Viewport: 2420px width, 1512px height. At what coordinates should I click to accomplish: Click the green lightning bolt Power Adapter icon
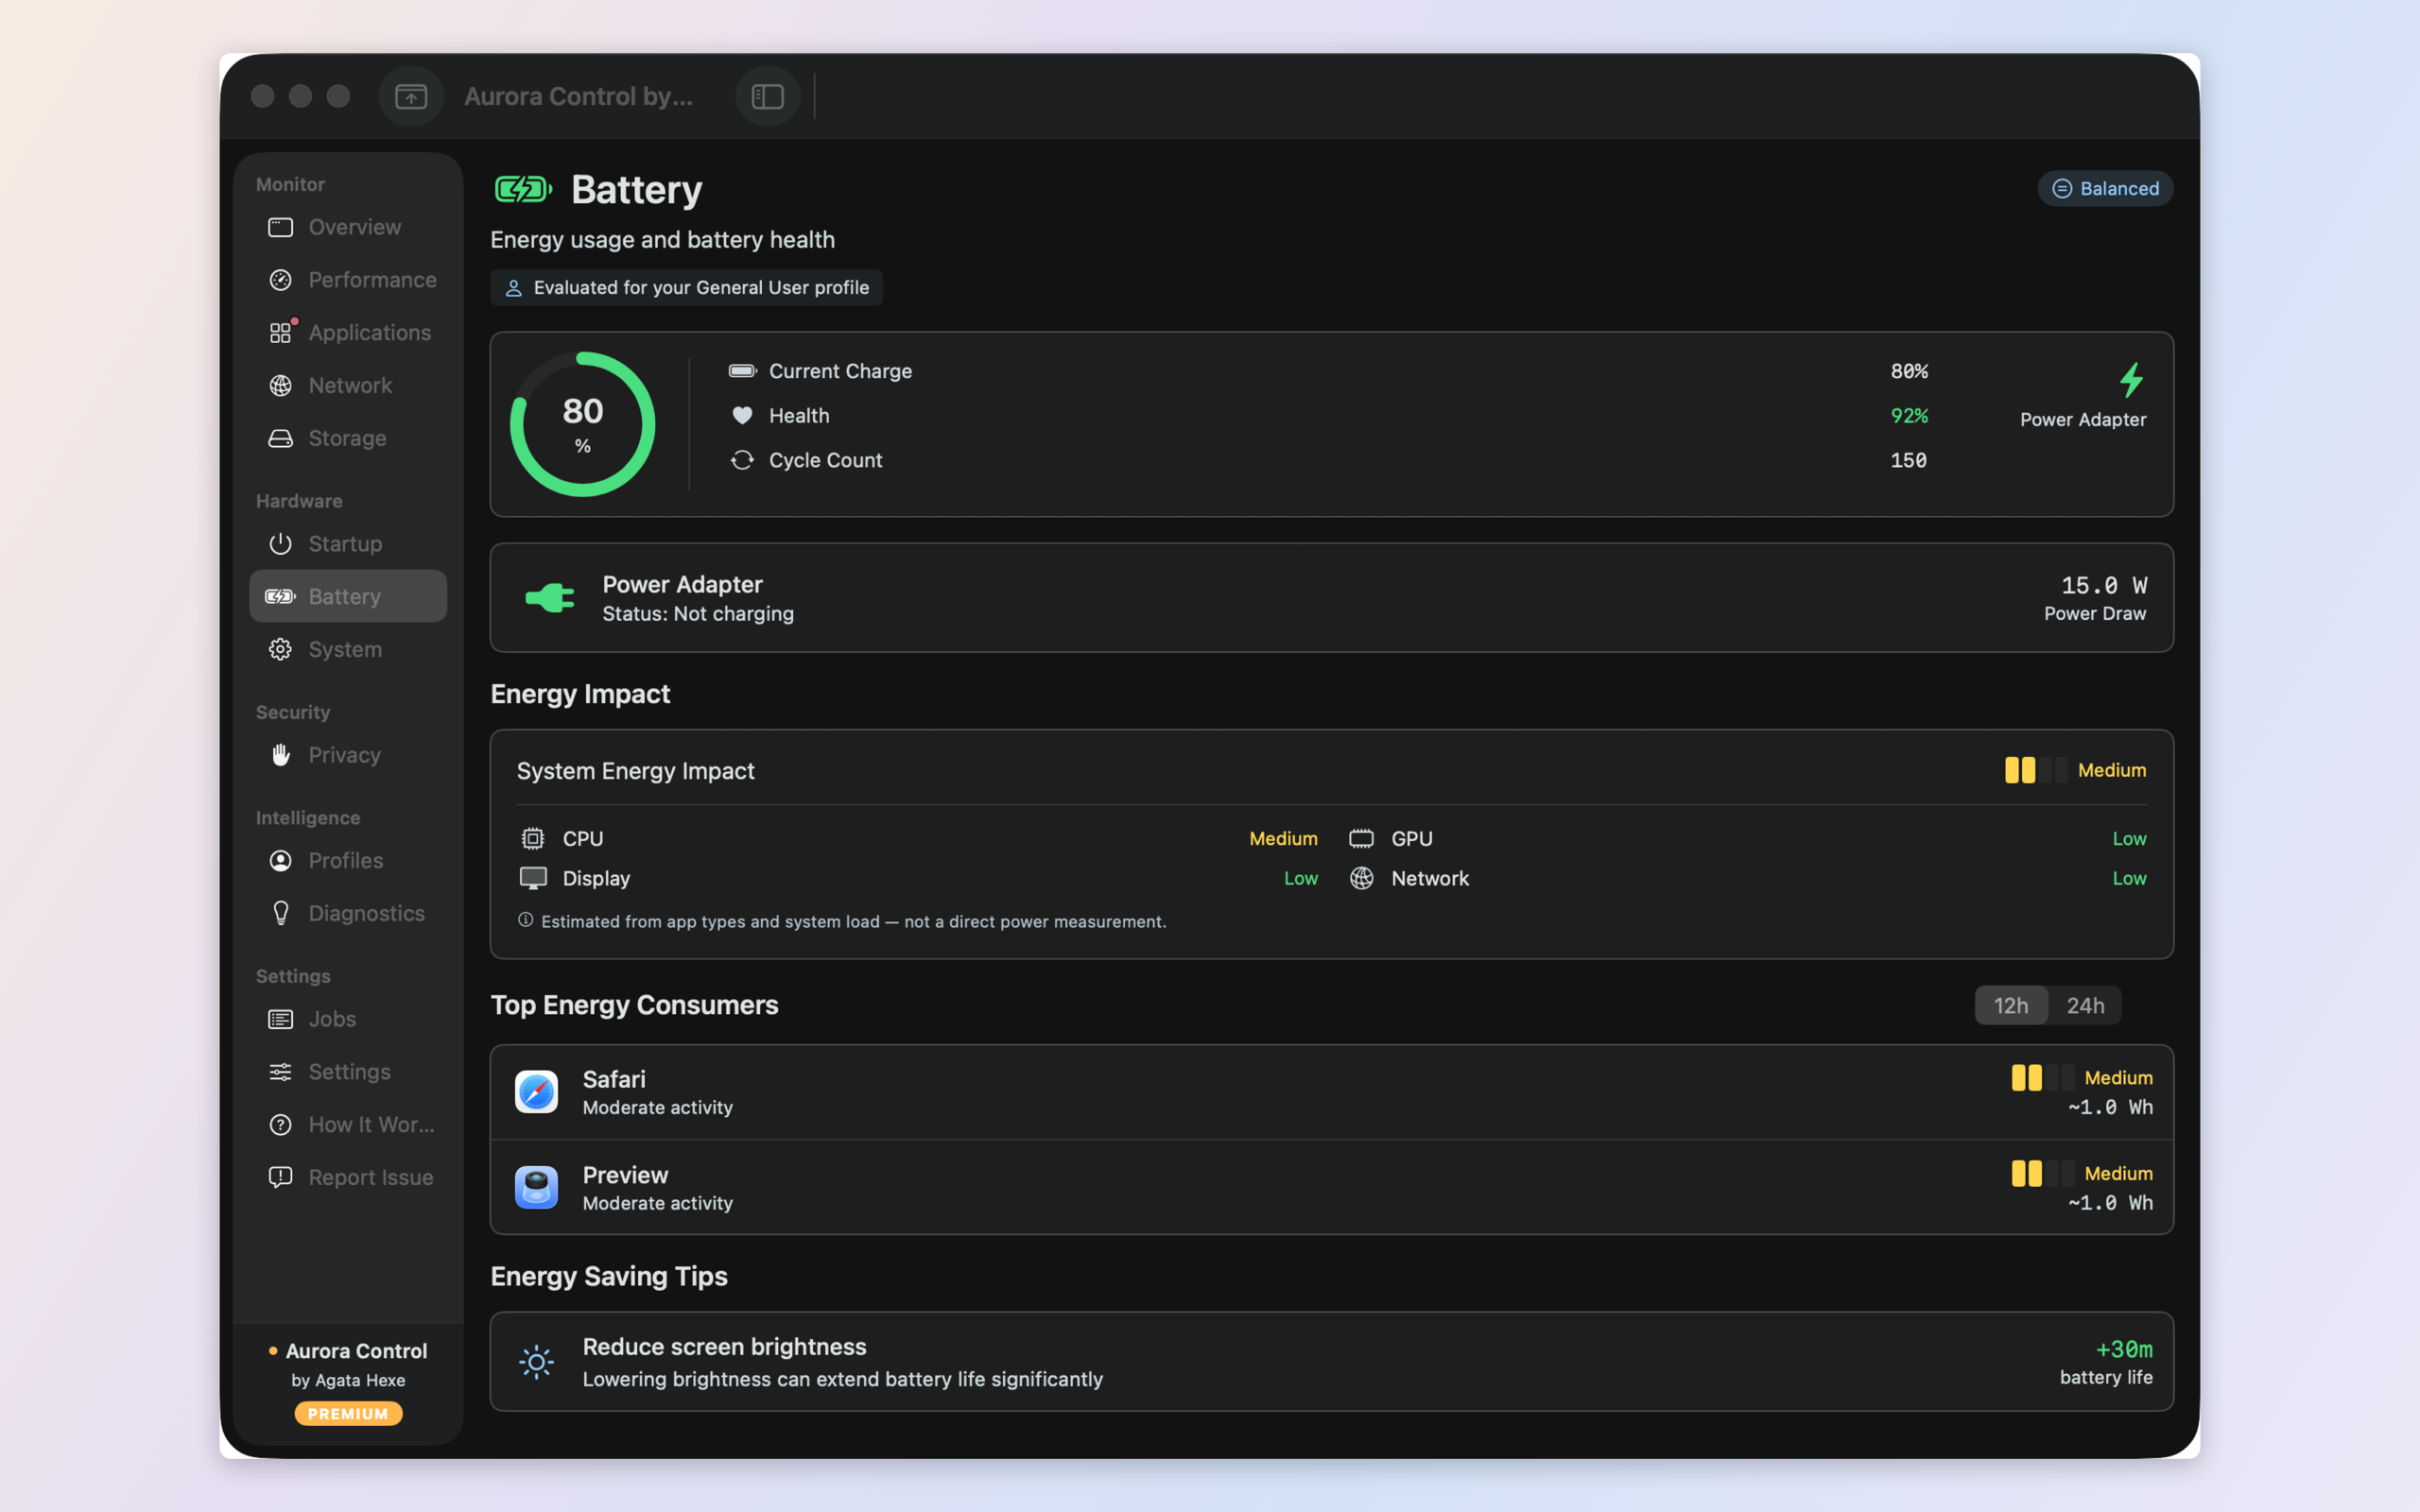[2131, 380]
